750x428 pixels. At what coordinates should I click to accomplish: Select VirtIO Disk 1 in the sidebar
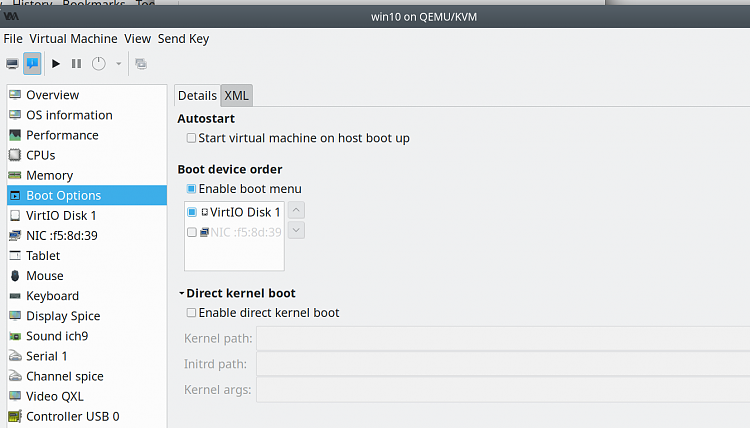click(x=87, y=215)
